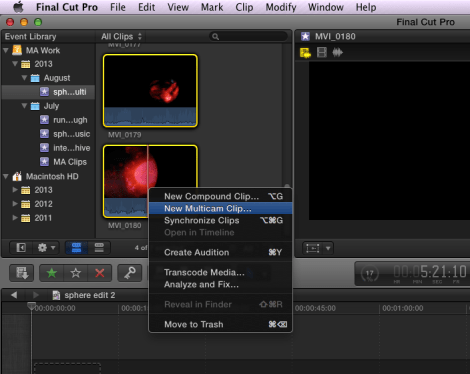Mark clip as Favorite with green star

tap(52, 273)
